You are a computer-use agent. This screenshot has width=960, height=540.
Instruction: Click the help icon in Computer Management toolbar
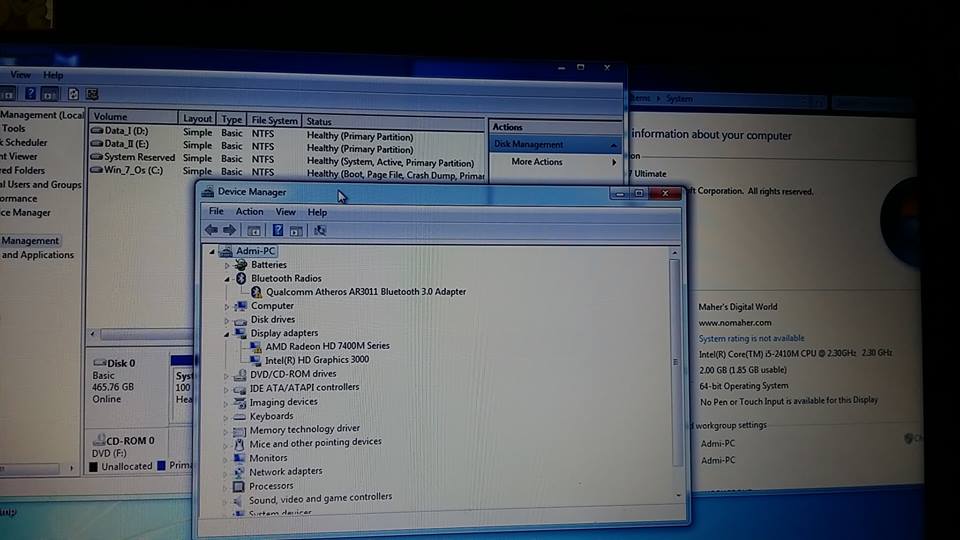30,93
